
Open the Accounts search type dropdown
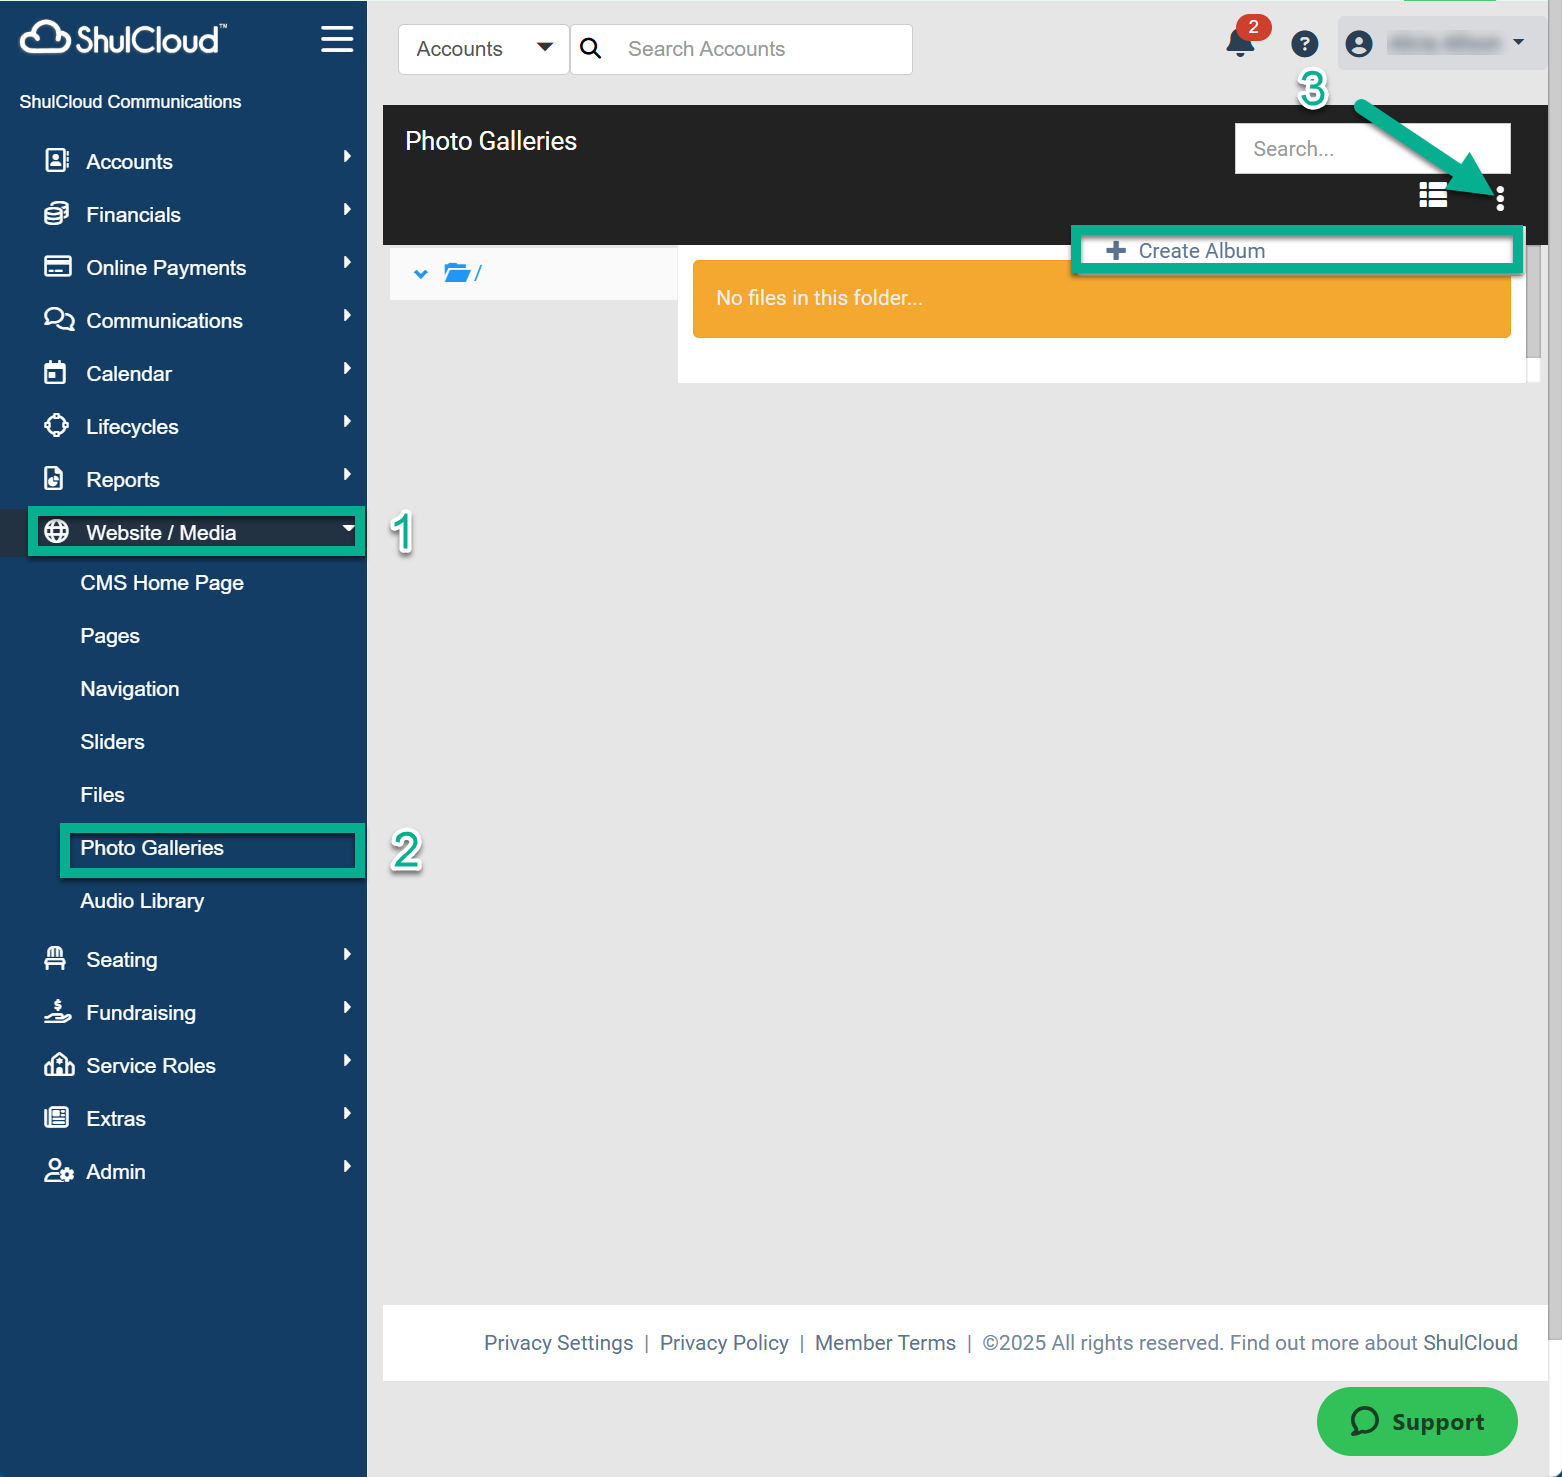tap(484, 49)
